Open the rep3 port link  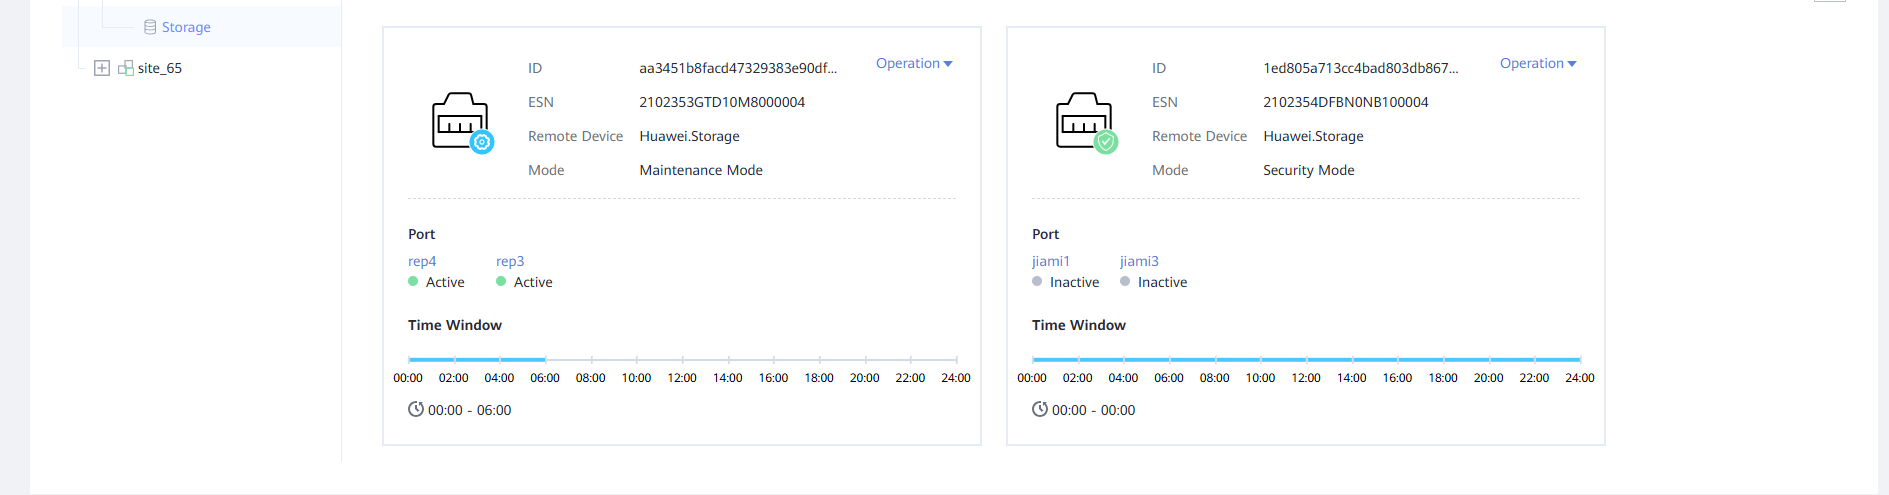point(510,261)
